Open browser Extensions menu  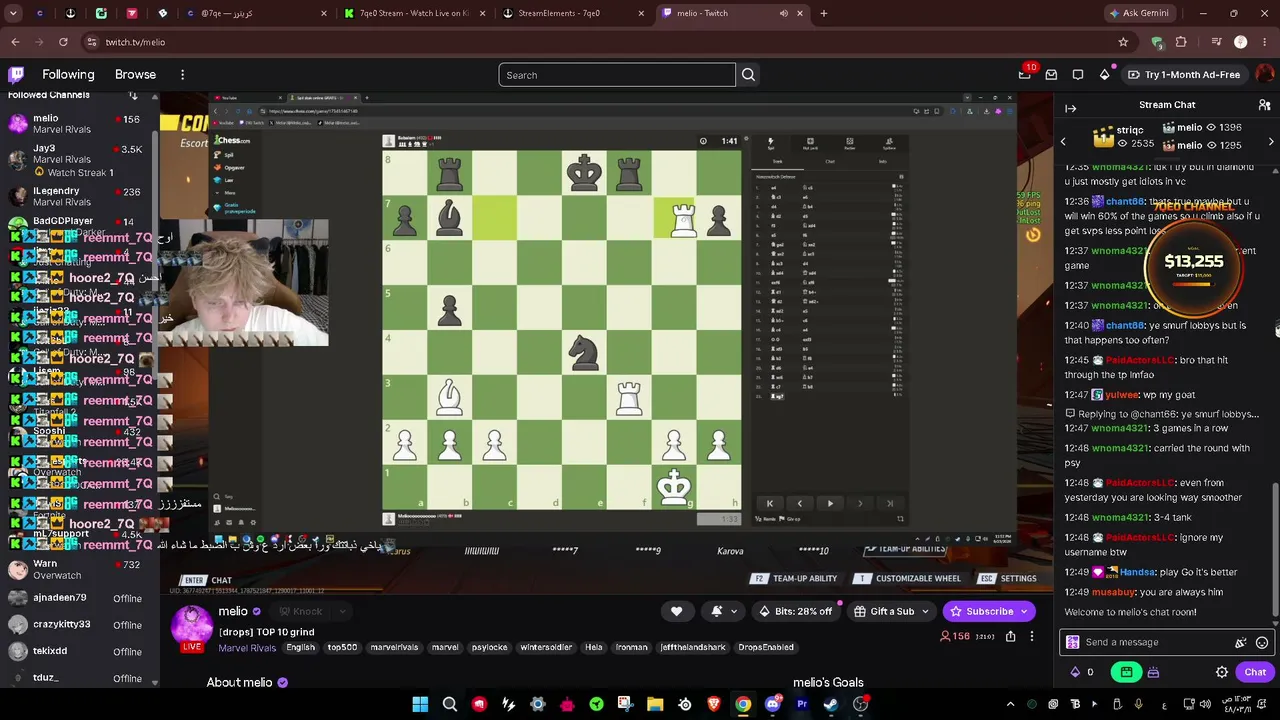coord(1181,42)
